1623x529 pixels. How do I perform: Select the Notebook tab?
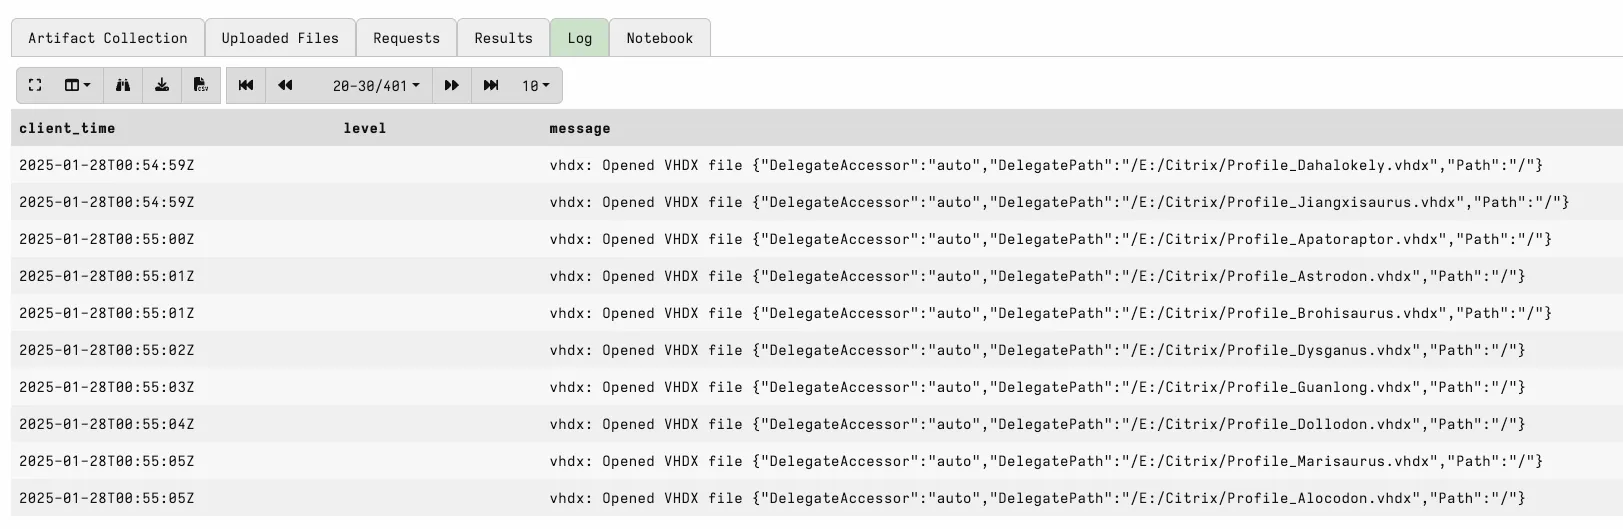coord(659,38)
